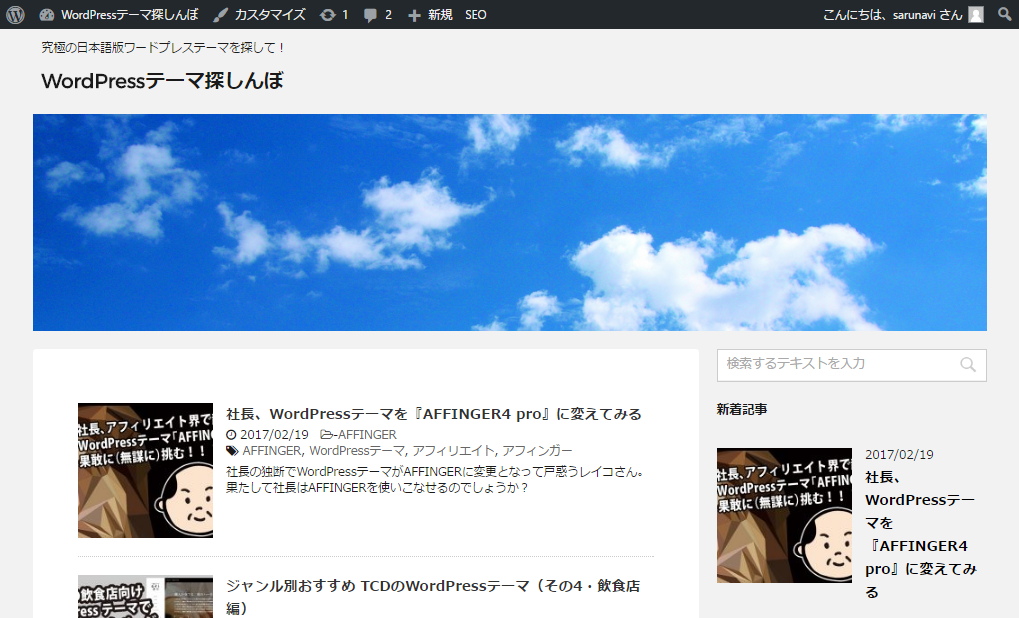Click the WordPressテーマ探しんぼ site title

tap(162, 82)
